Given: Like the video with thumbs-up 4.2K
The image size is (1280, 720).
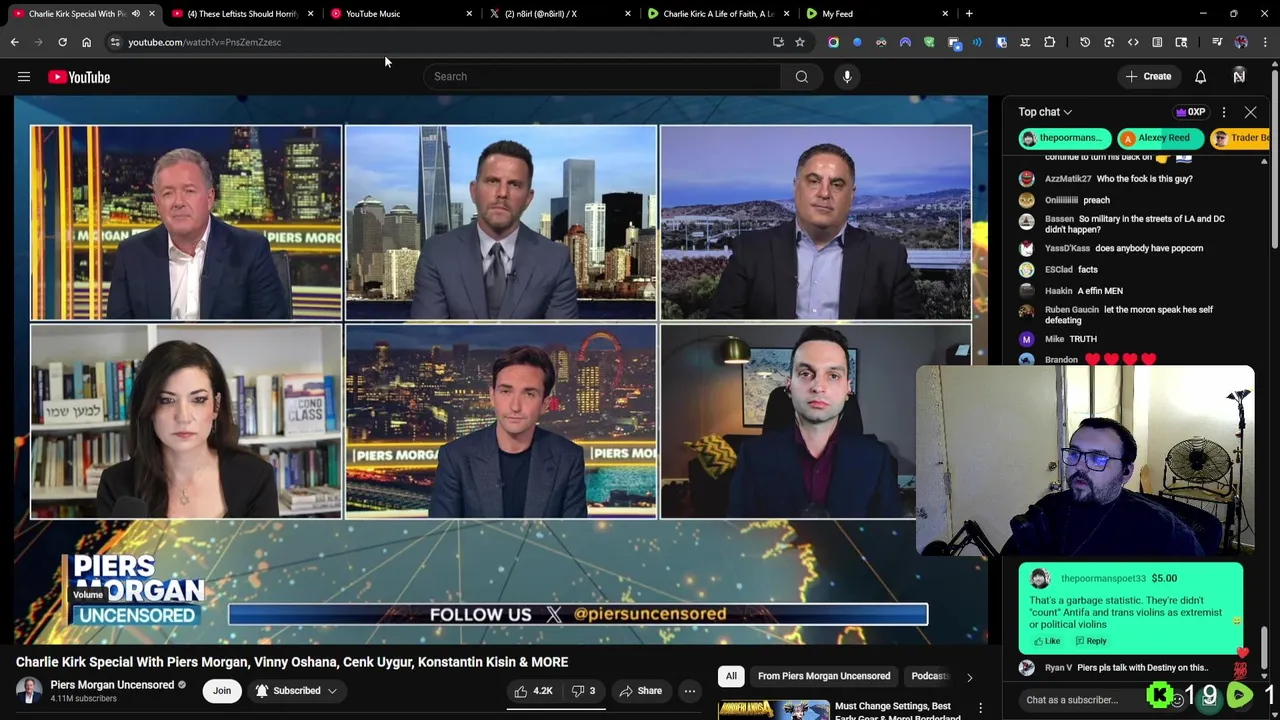Looking at the screenshot, I should tap(533, 691).
